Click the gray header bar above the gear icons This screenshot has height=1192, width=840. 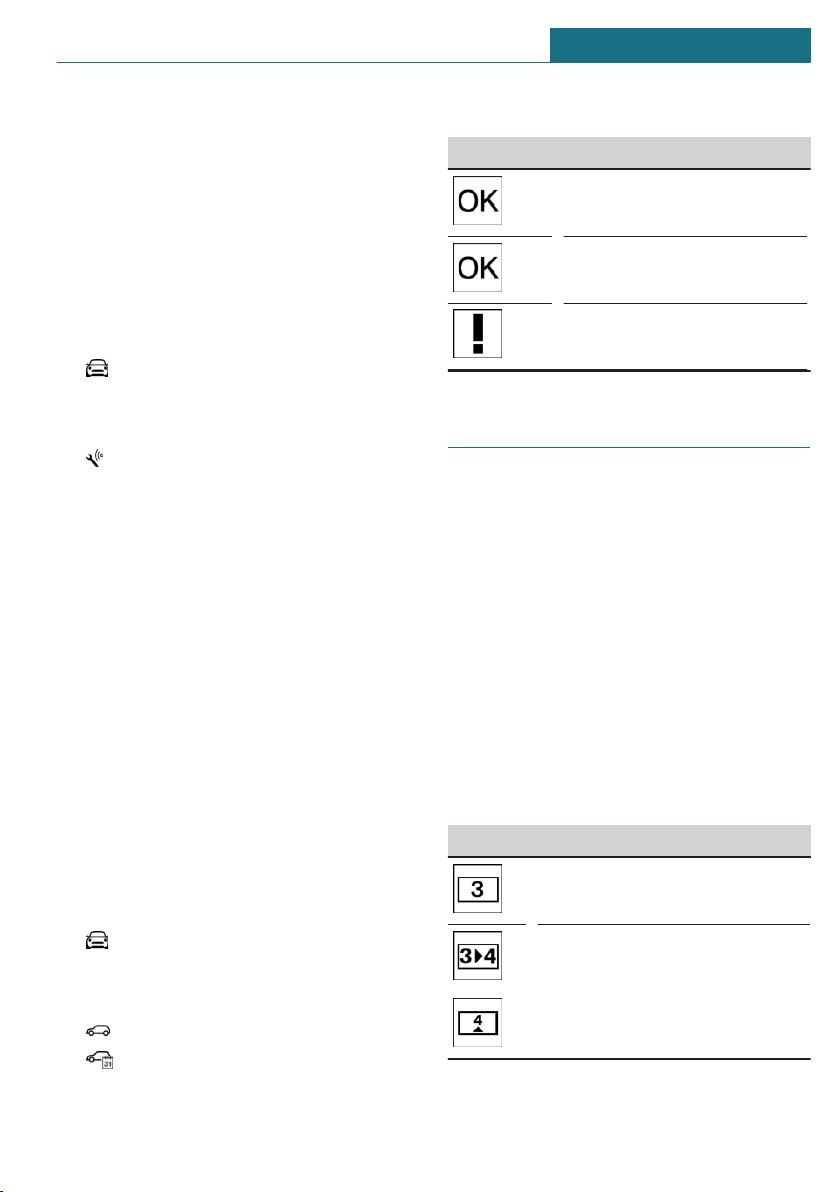[628, 841]
